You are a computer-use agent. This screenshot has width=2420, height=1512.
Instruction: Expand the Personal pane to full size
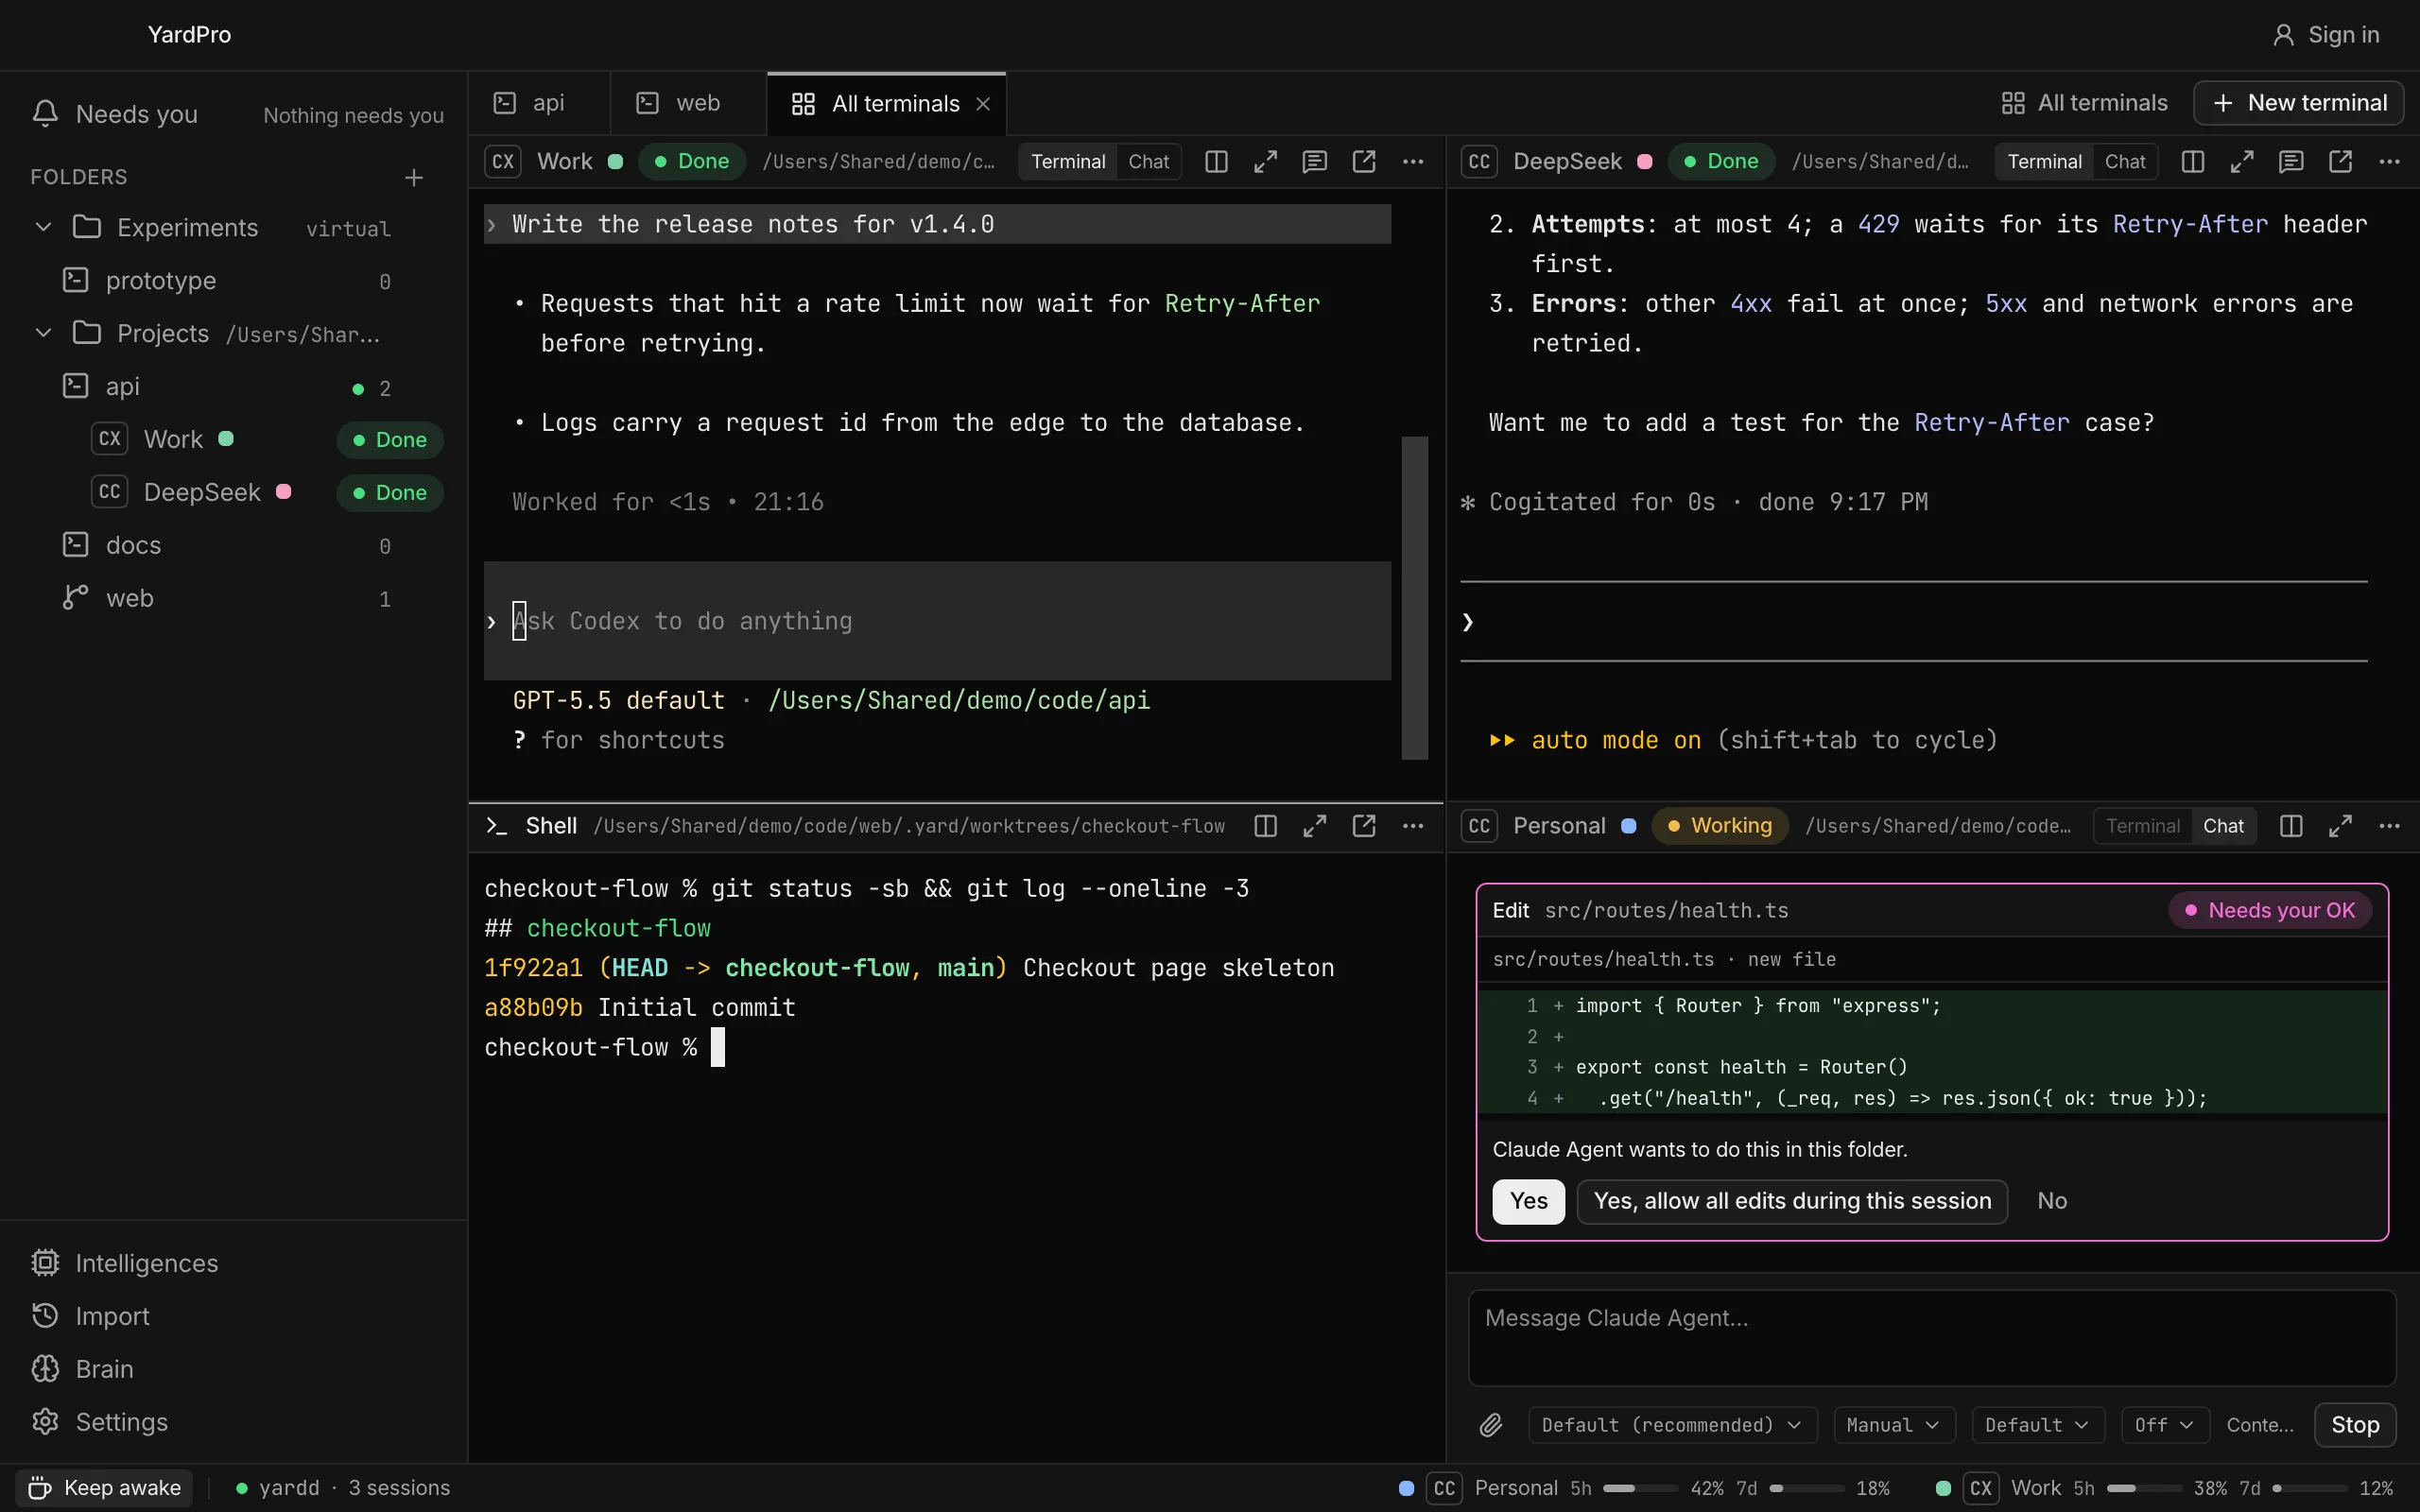[x=2340, y=826]
